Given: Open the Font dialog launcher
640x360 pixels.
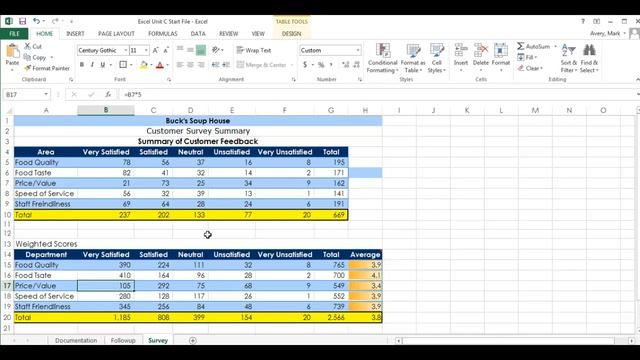Looking at the screenshot, I should (169, 80).
